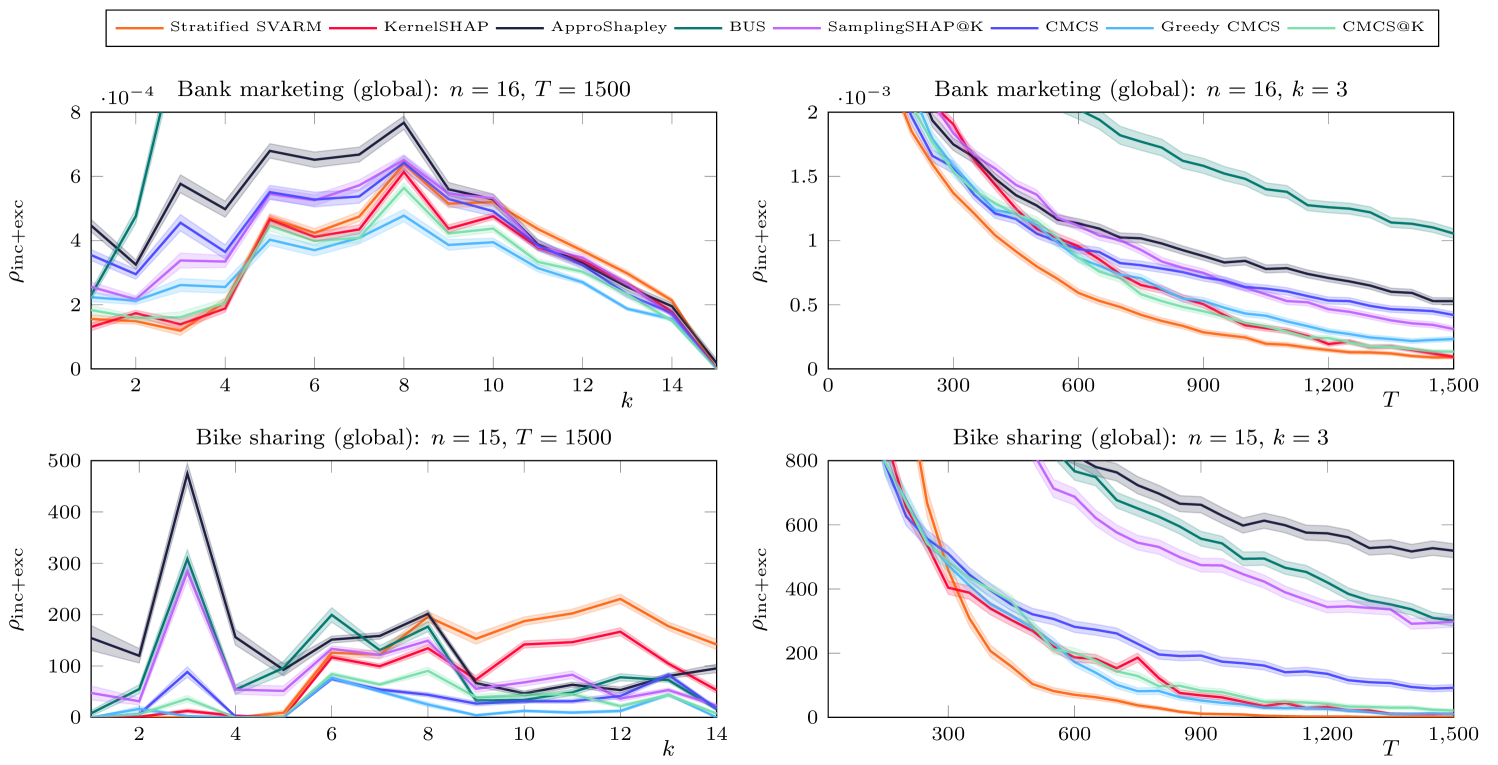Click x-axis tick 10 in Bike sharing T = 1500 chart
The width and height of the screenshot is (1498, 765).
(x=523, y=735)
